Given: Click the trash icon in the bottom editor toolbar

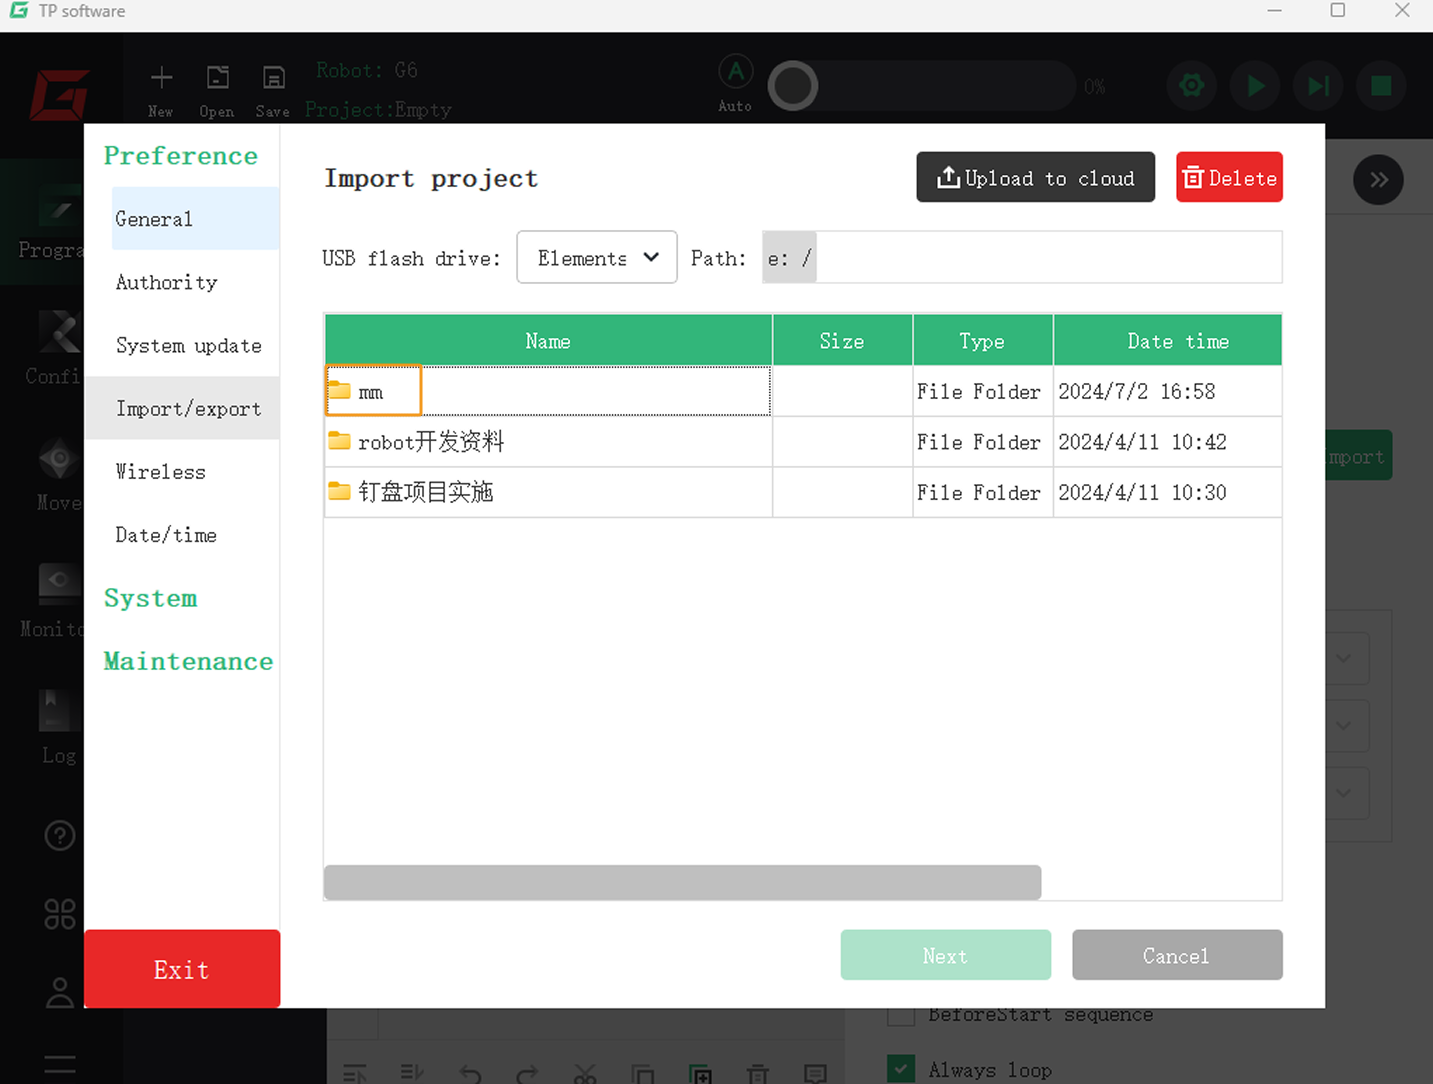Looking at the screenshot, I should (758, 1074).
